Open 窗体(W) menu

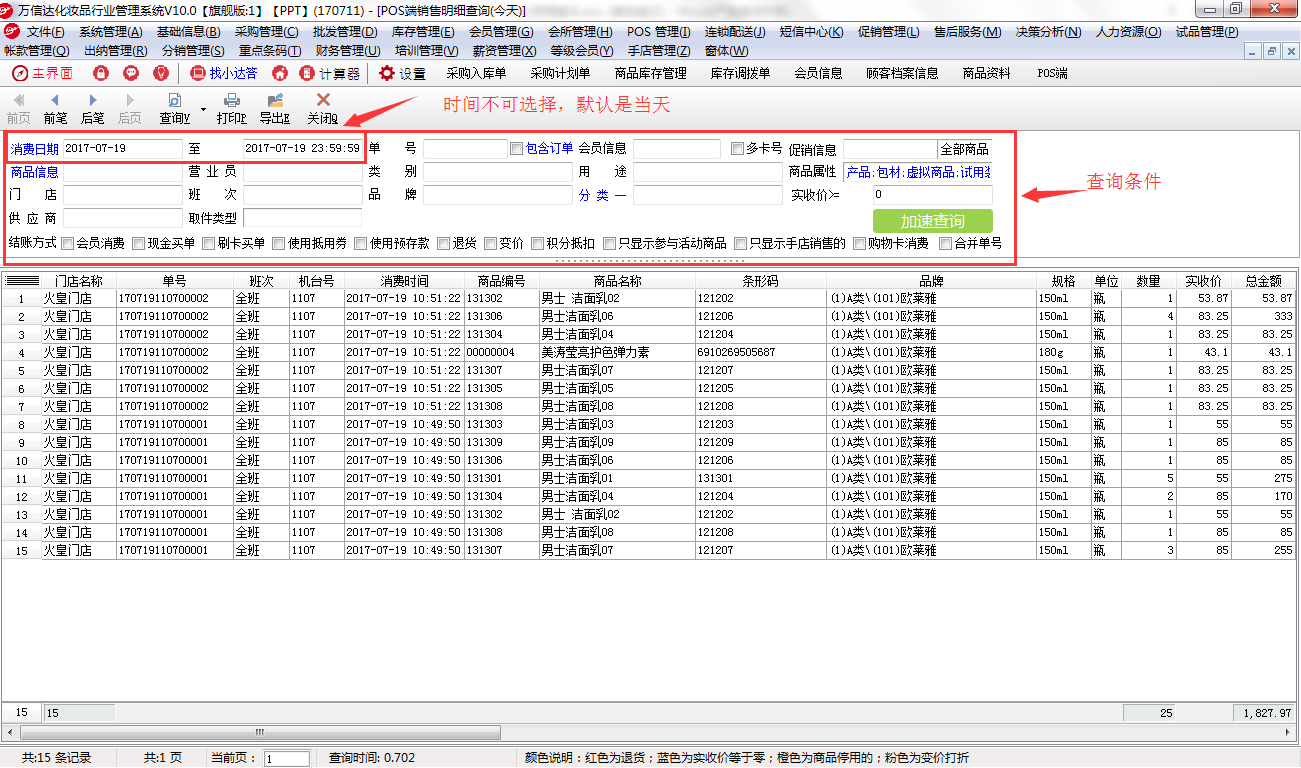click(x=726, y=51)
